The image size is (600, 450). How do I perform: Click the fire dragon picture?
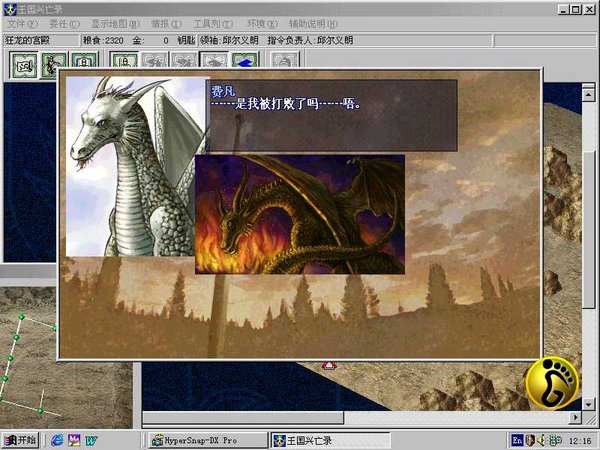point(300,214)
